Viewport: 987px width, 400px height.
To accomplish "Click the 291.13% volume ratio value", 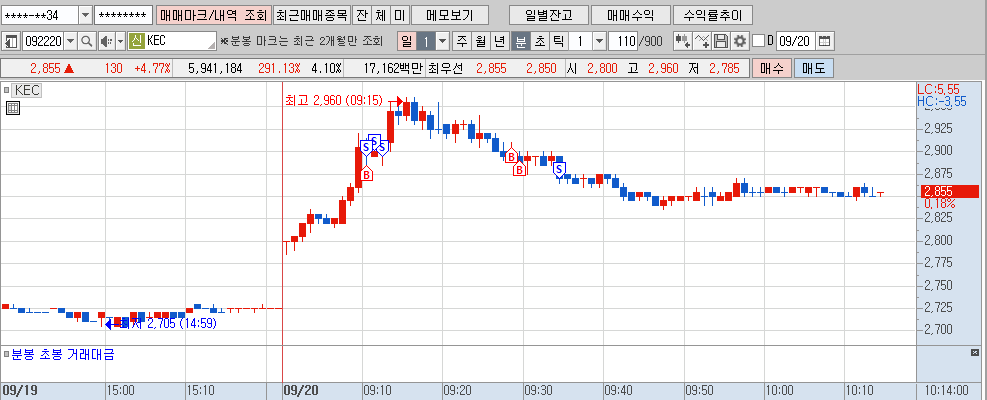I will 279,69.
